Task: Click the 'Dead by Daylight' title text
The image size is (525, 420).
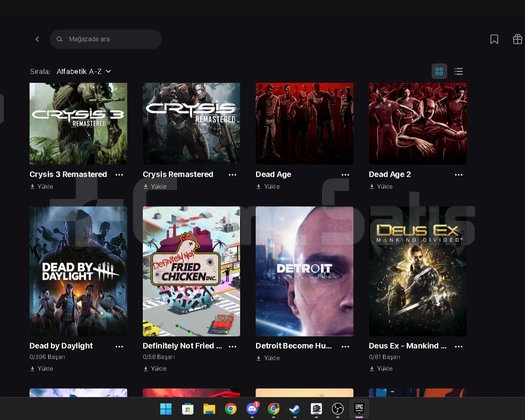Action: point(61,346)
